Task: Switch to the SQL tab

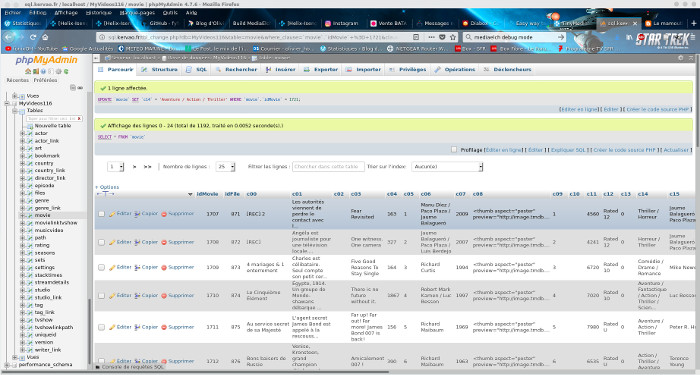Action: tap(197, 70)
